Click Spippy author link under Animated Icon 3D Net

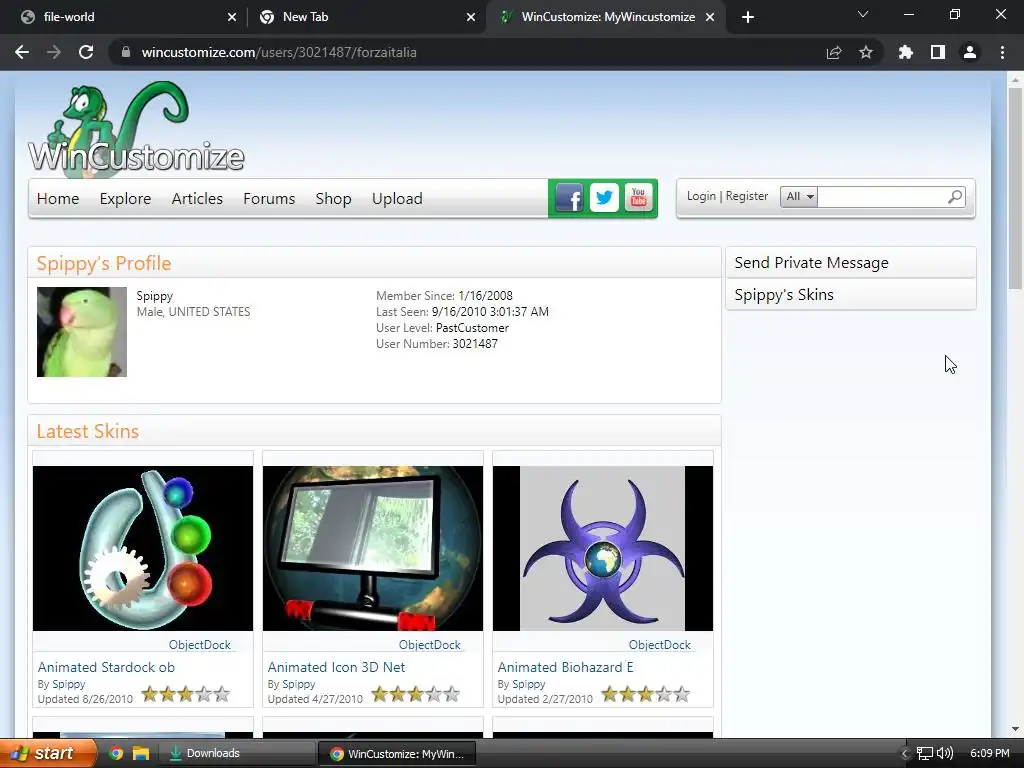(298, 684)
